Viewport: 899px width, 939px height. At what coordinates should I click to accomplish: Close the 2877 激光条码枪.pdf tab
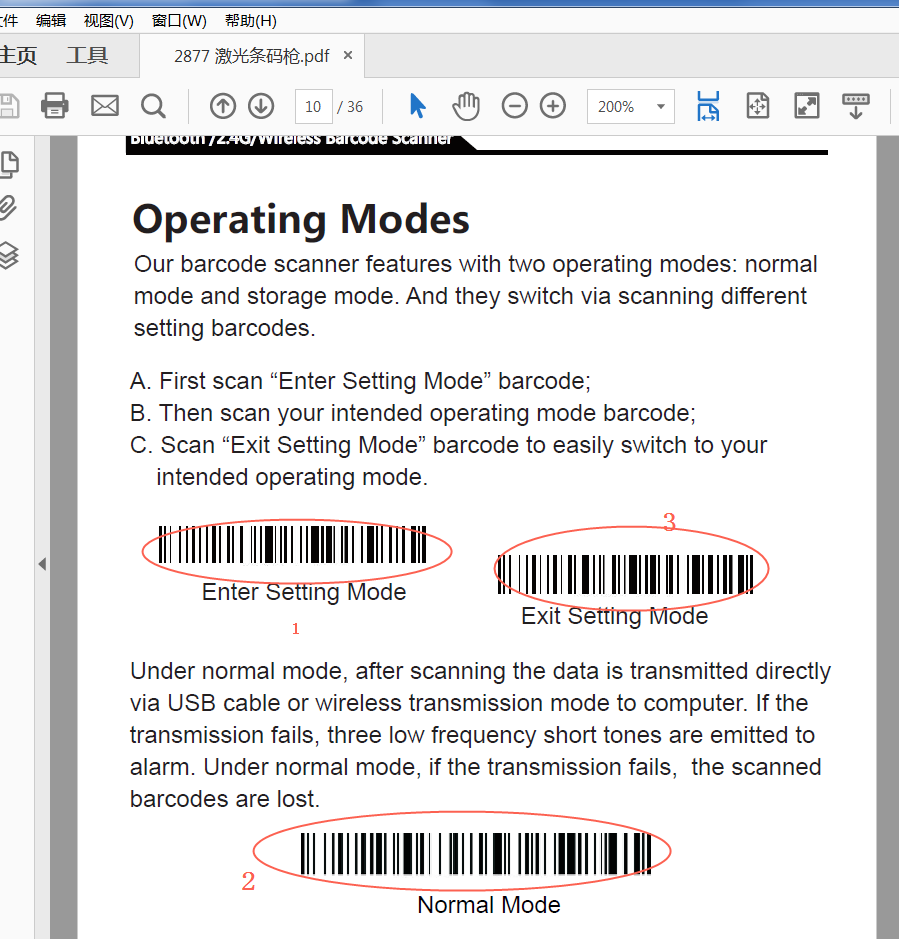pyautogui.click(x=348, y=56)
